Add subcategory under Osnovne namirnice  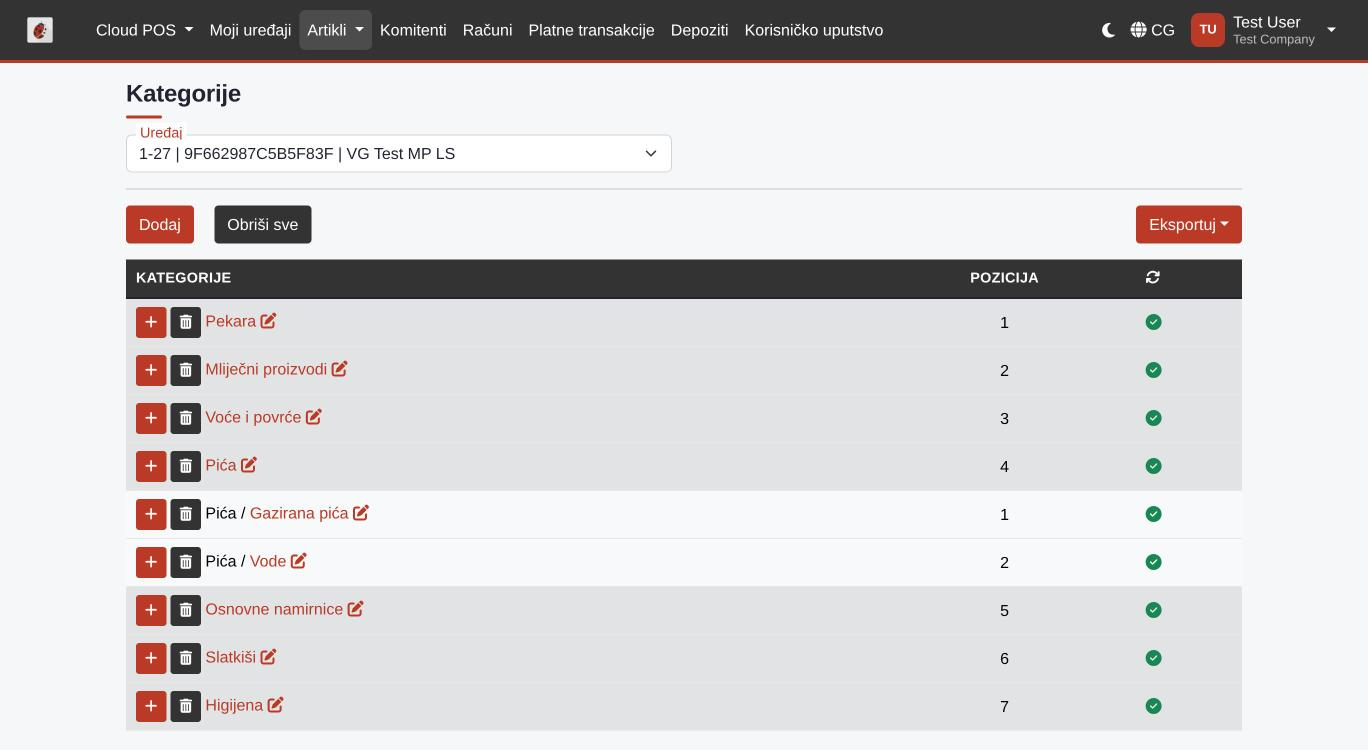click(x=151, y=610)
